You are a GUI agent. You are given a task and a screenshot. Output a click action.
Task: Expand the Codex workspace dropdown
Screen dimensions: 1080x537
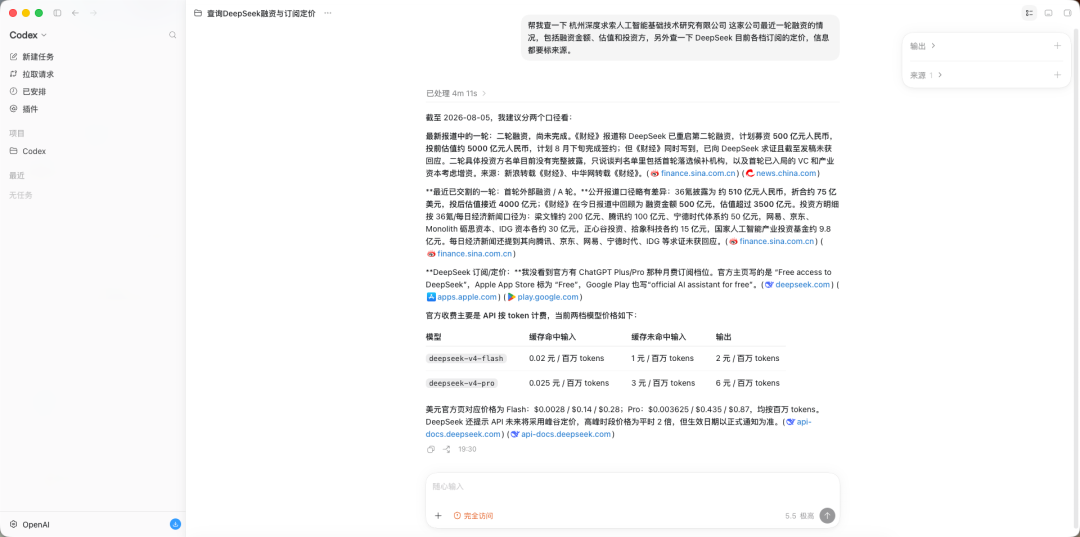pyautogui.click(x=28, y=35)
